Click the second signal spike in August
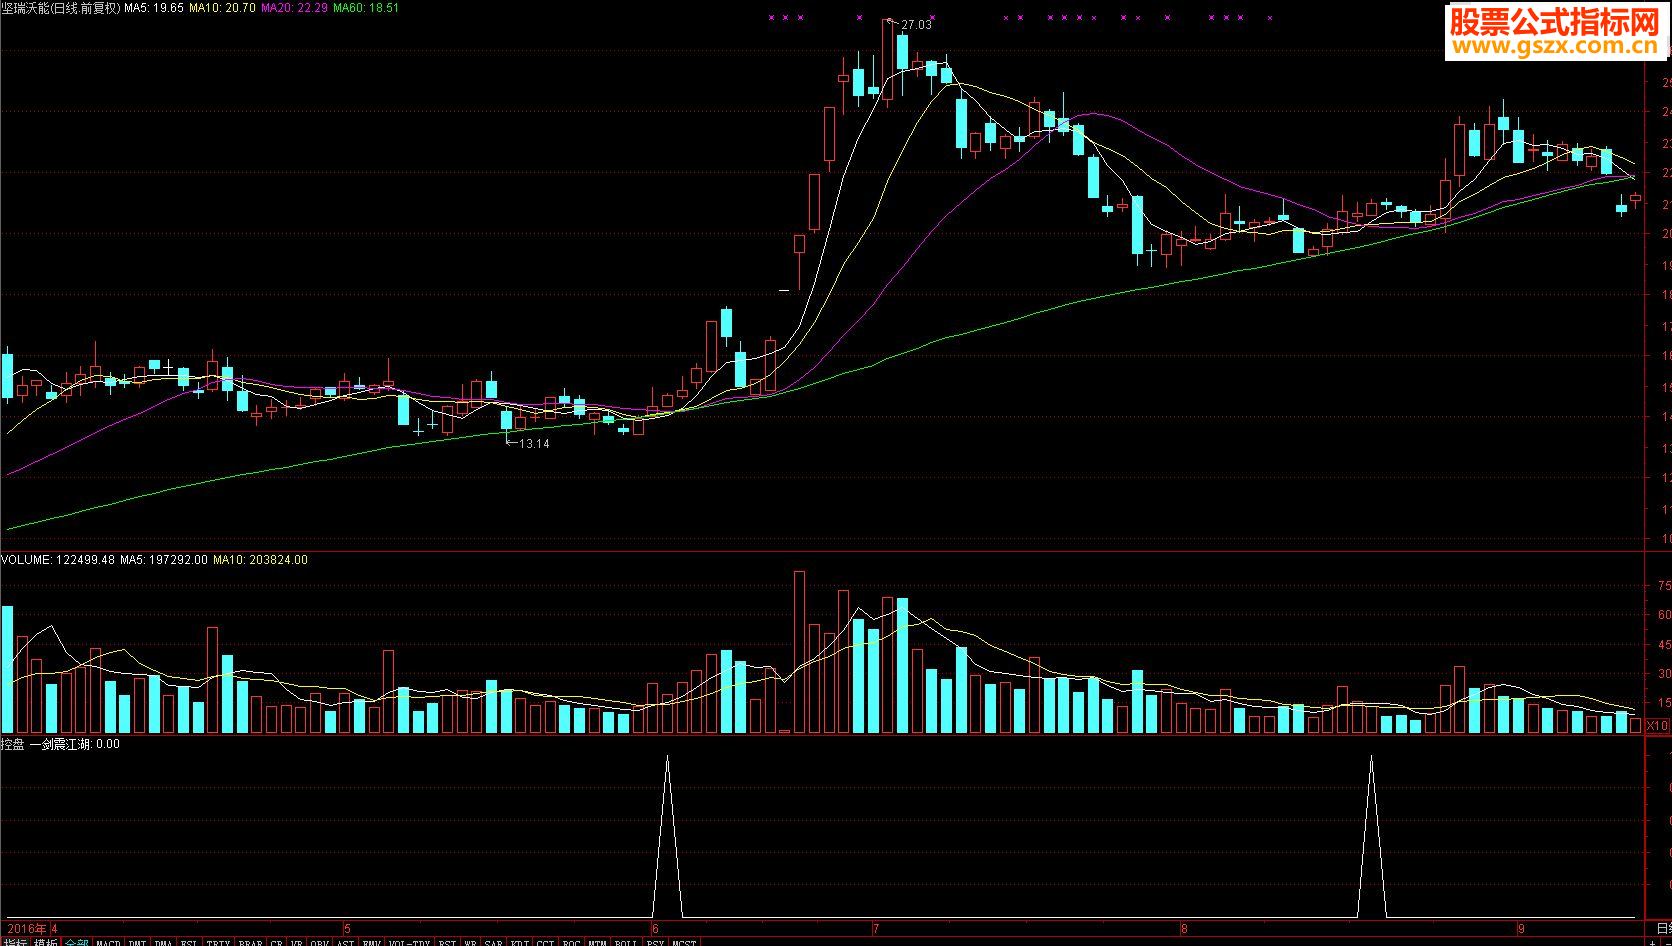The height and width of the screenshot is (946, 1672). pyautogui.click(x=1371, y=836)
